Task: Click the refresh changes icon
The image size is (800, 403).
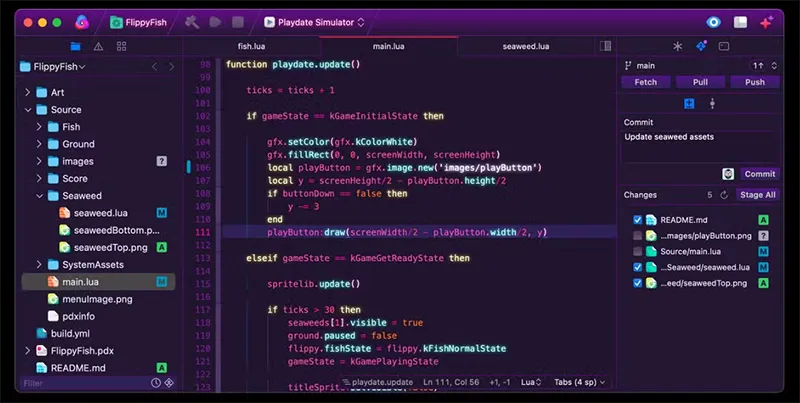Action: coord(722,195)
